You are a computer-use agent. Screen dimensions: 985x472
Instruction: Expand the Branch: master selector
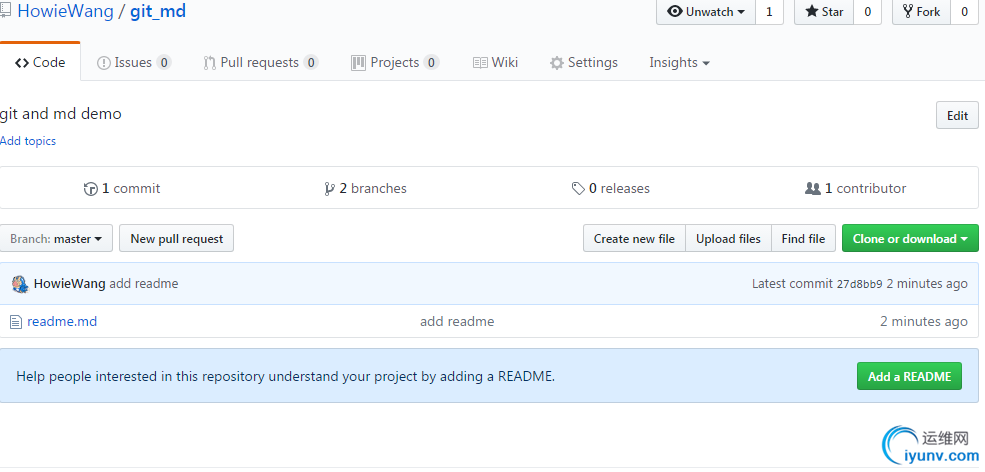[x=56, y=239]
